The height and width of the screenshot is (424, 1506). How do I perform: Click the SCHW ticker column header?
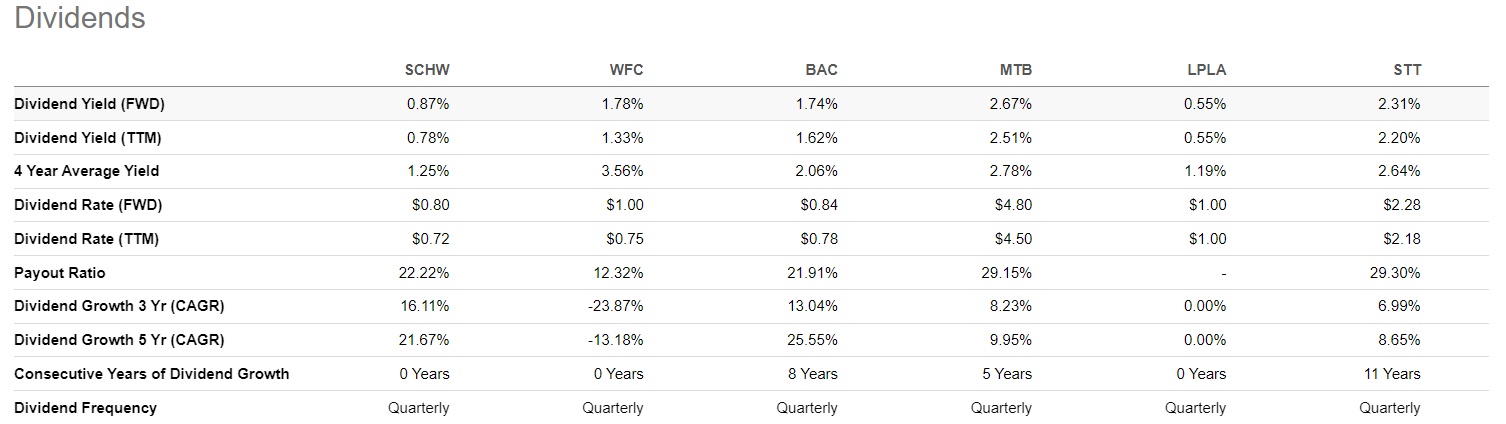coord(427,70)
